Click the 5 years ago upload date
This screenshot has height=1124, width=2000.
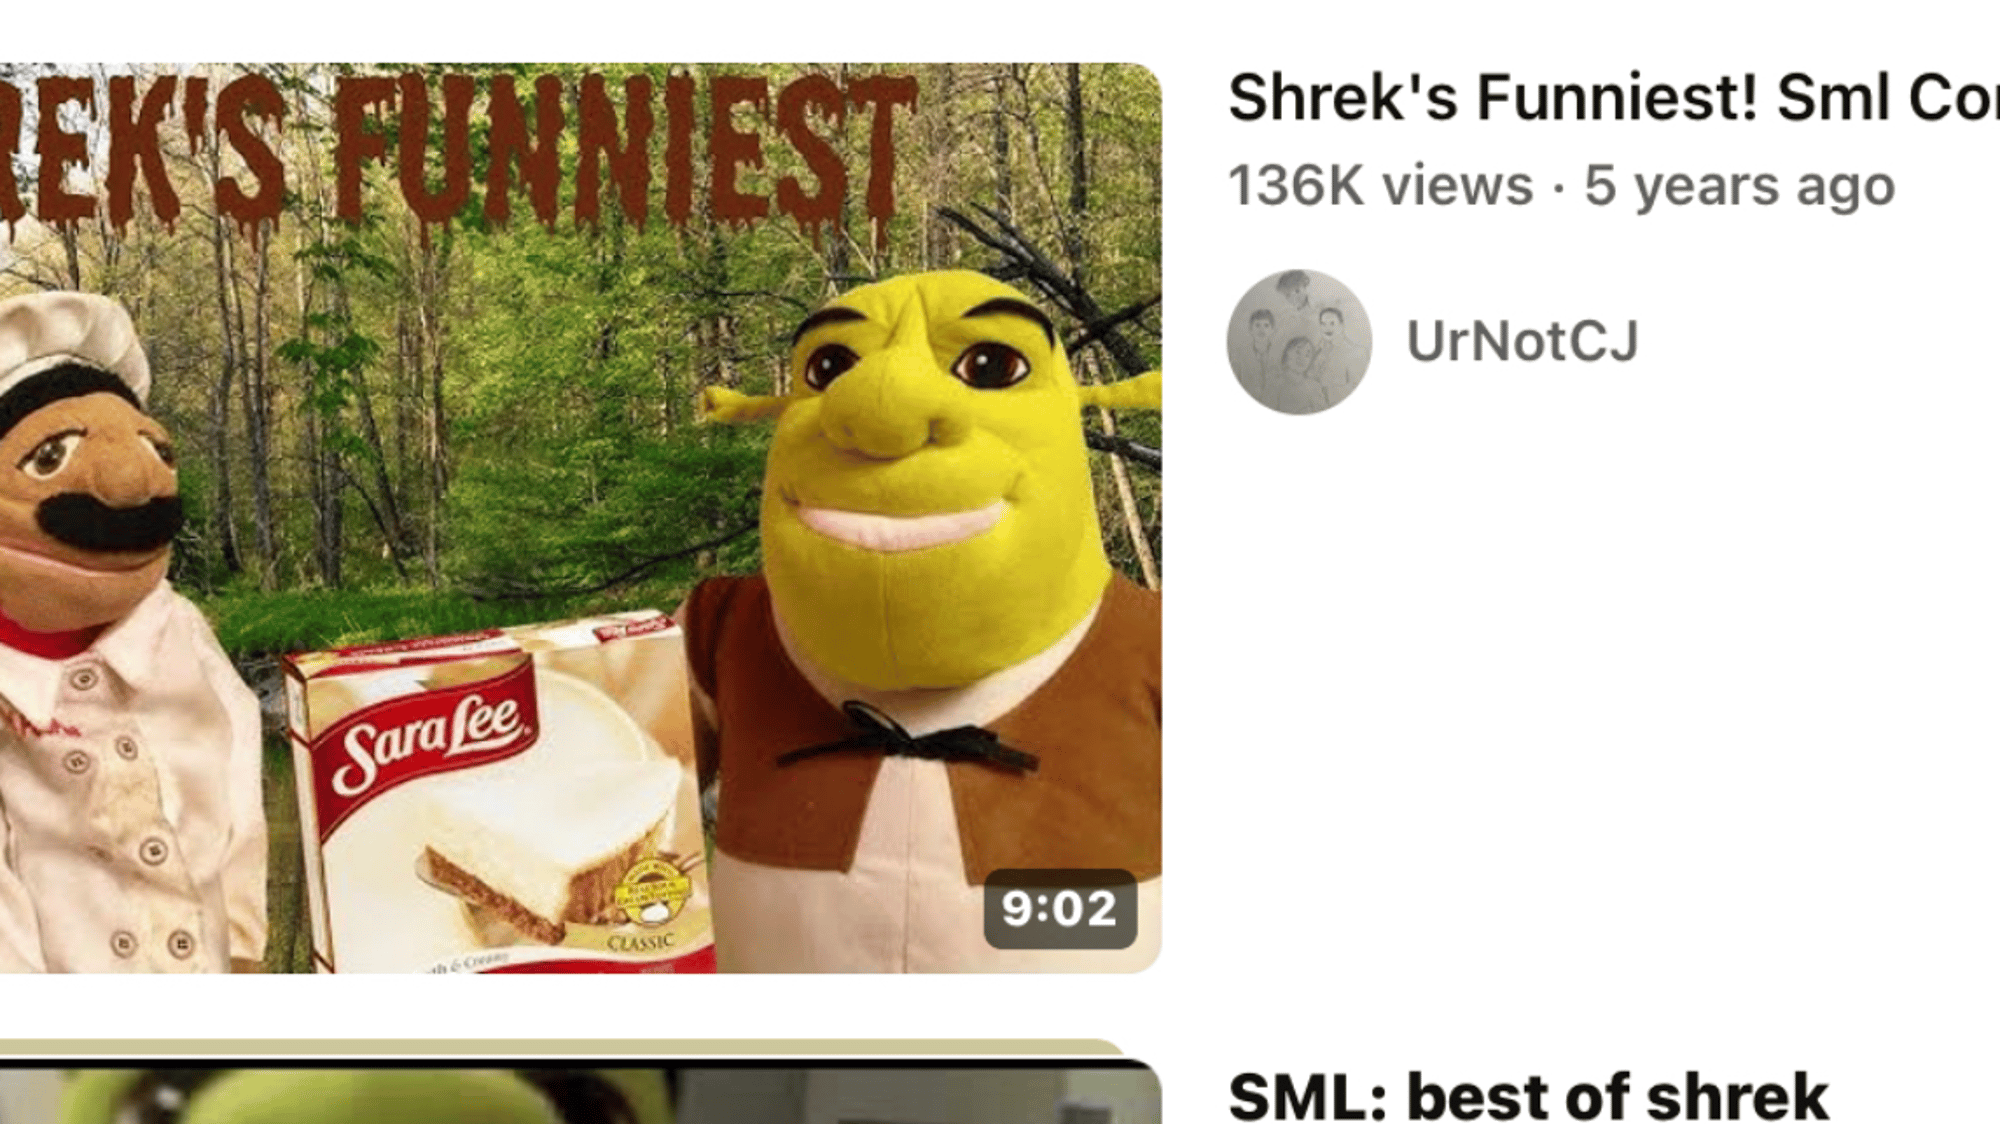click(1739, 186)
